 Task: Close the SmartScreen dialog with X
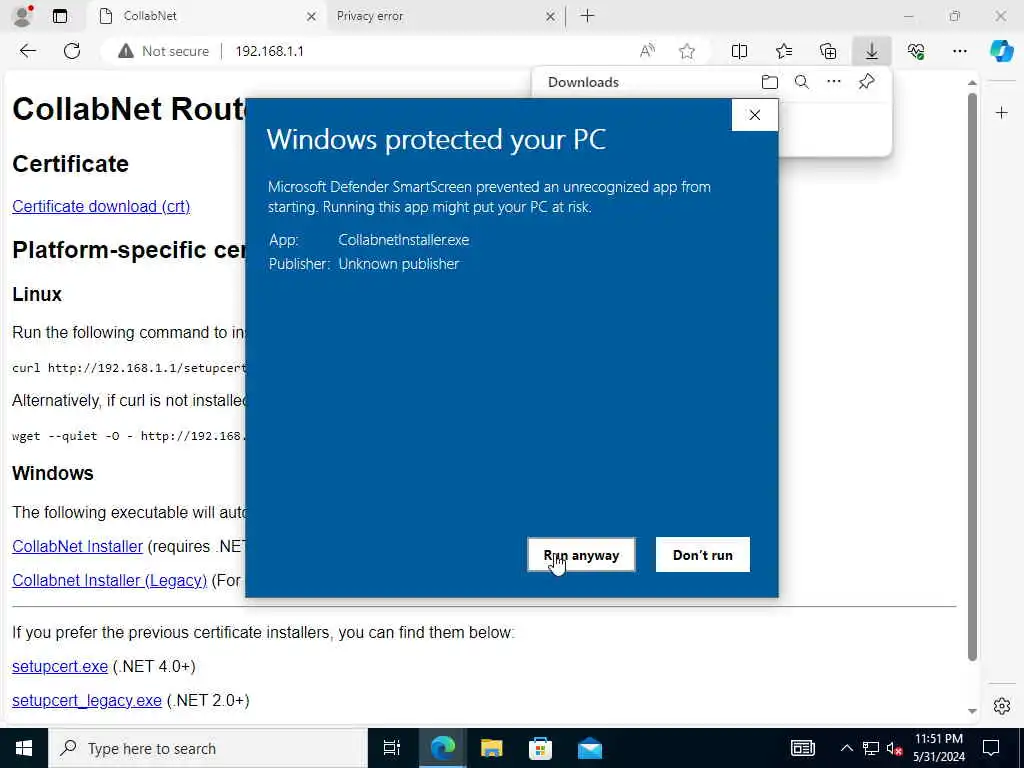coord(755,115)
